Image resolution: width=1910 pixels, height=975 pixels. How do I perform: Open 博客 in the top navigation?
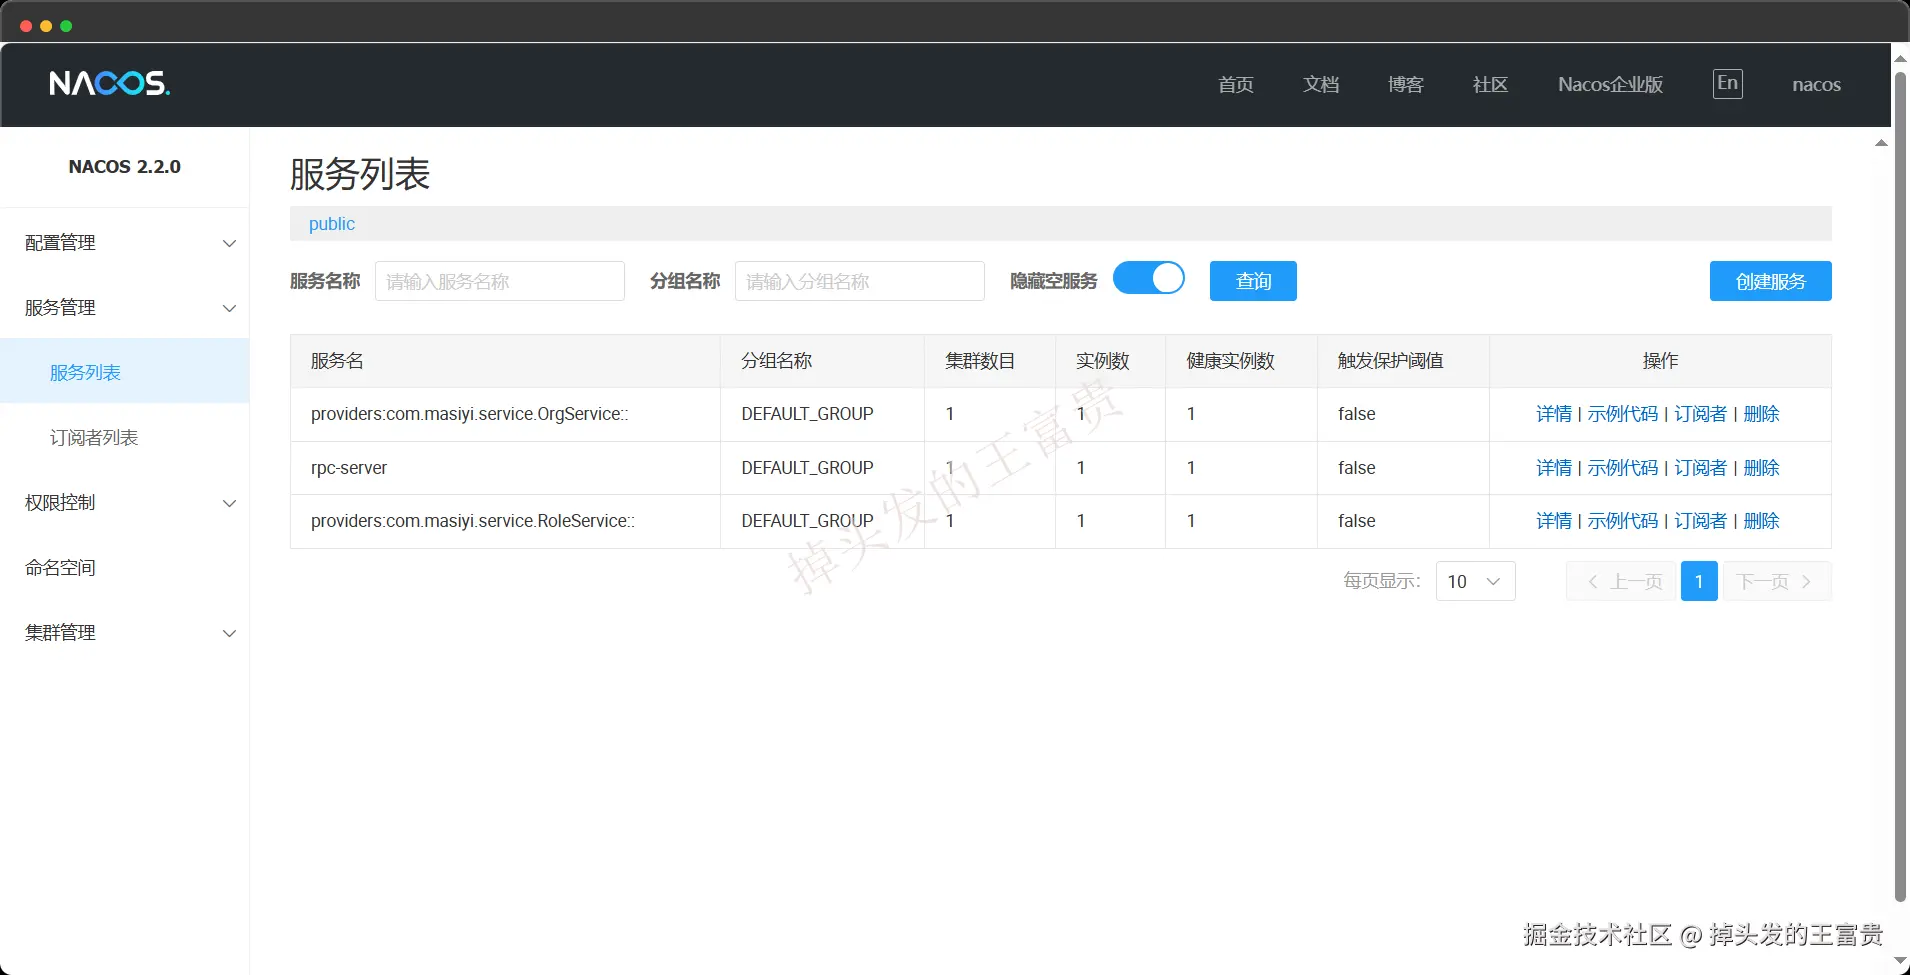[1406, 85]
